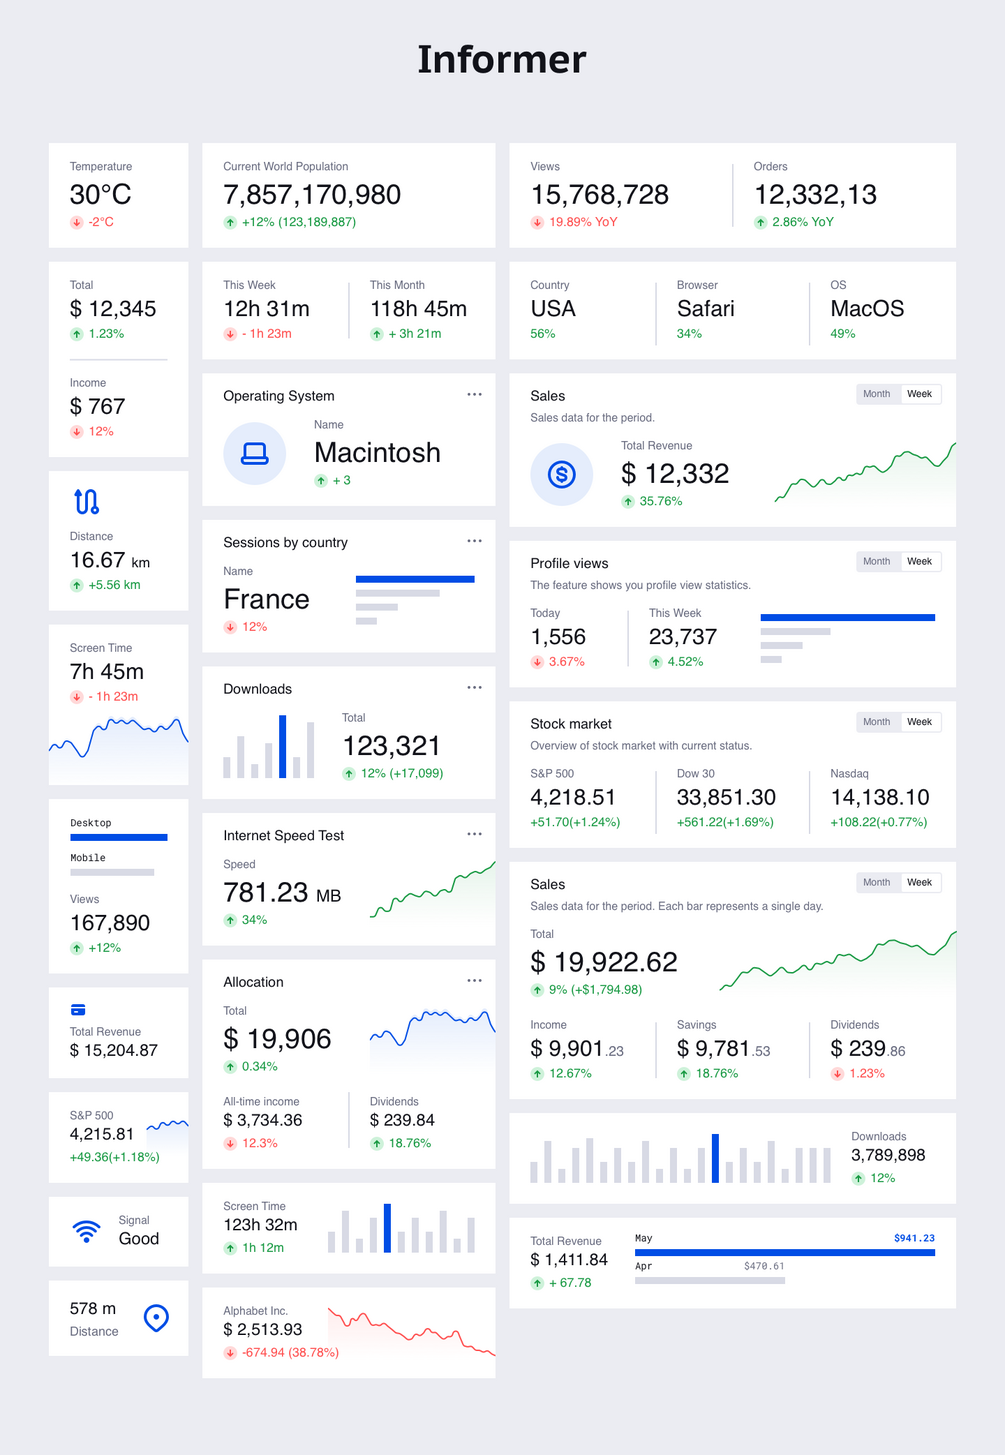
Task: Click green up arrow beside Macintosh +3
Action: click(x=321, y=481)
